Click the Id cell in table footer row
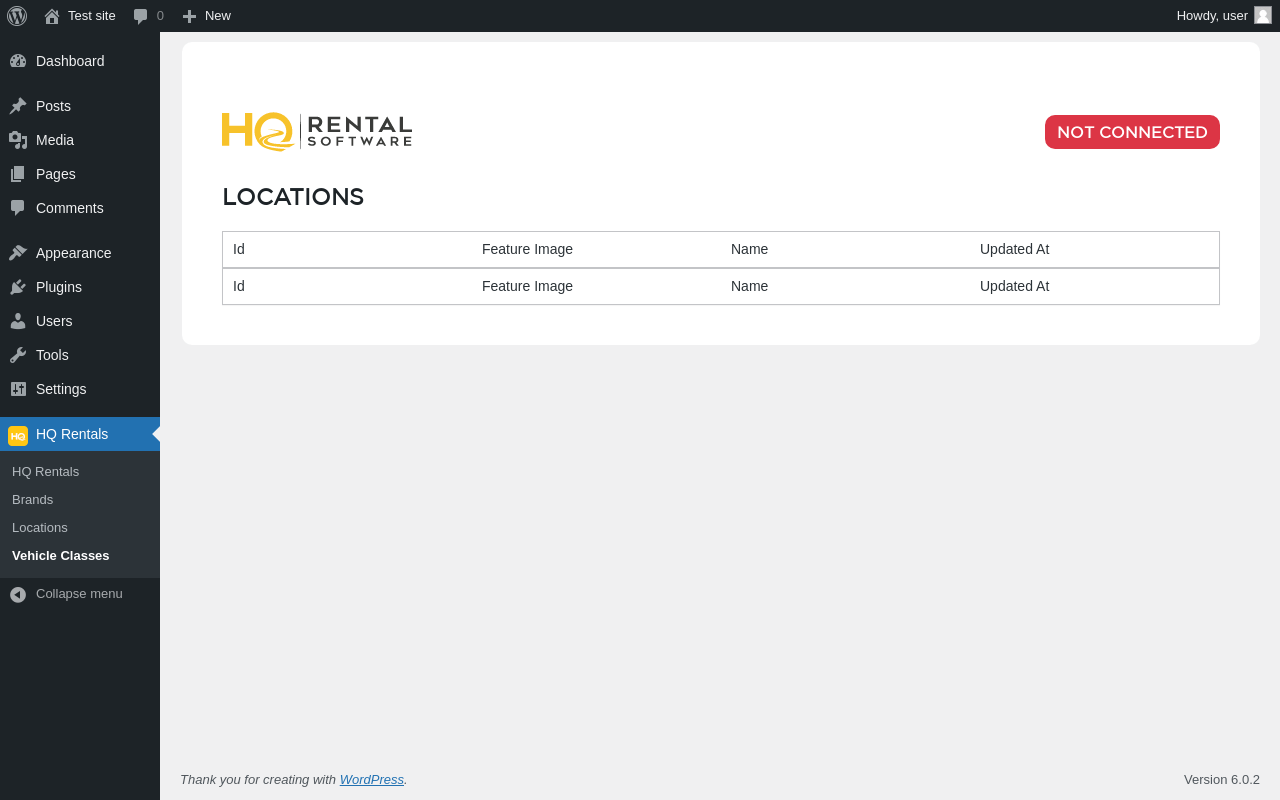Screen dimensions: 1280x800 click(x=239, y=287)
